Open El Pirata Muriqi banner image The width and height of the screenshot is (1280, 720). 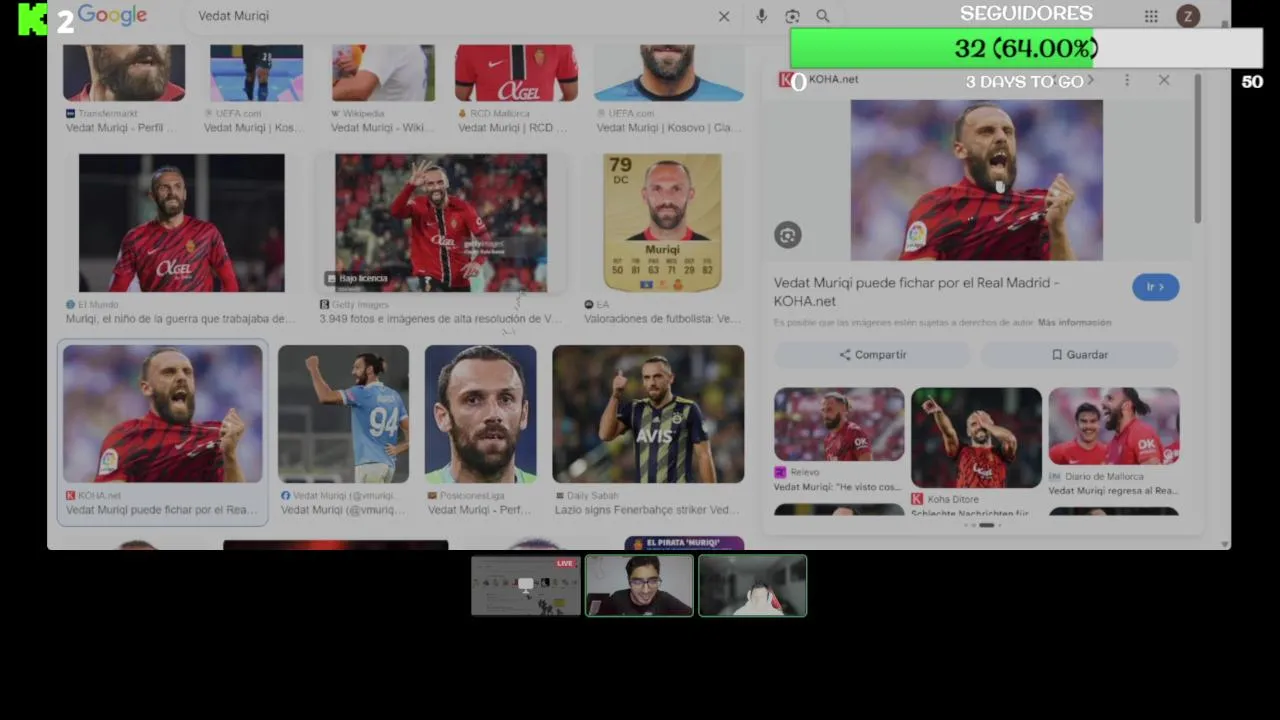pyautogui.click(x=684, y=544)
